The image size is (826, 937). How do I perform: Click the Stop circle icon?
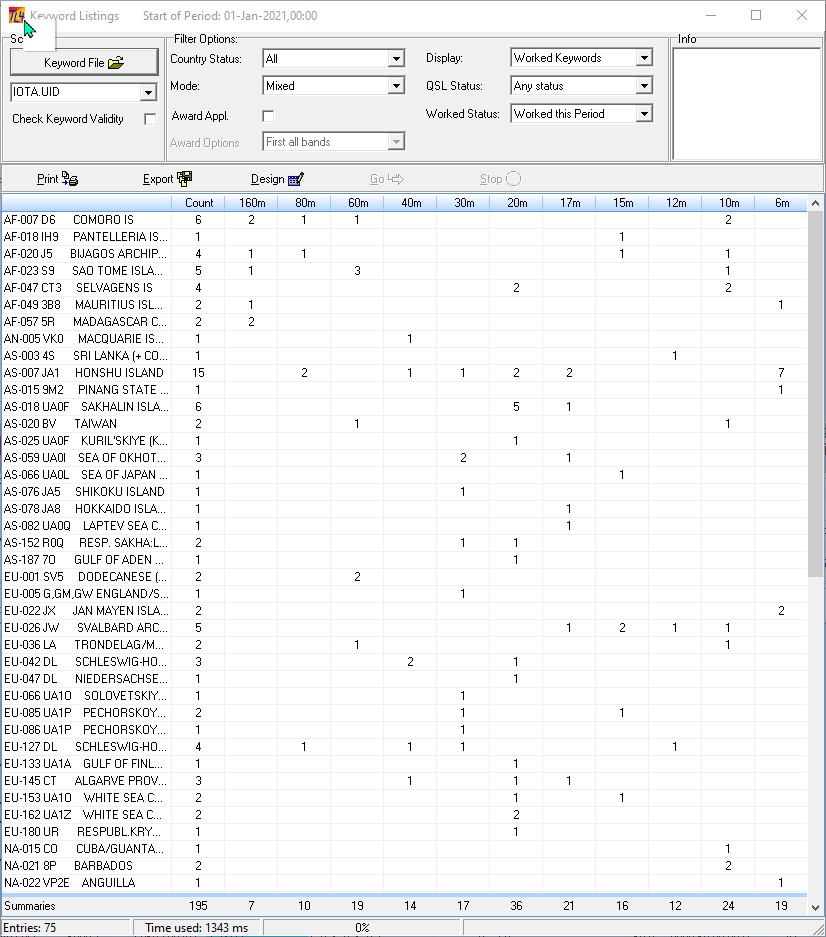pyautogui.click(x=513, y=179)
